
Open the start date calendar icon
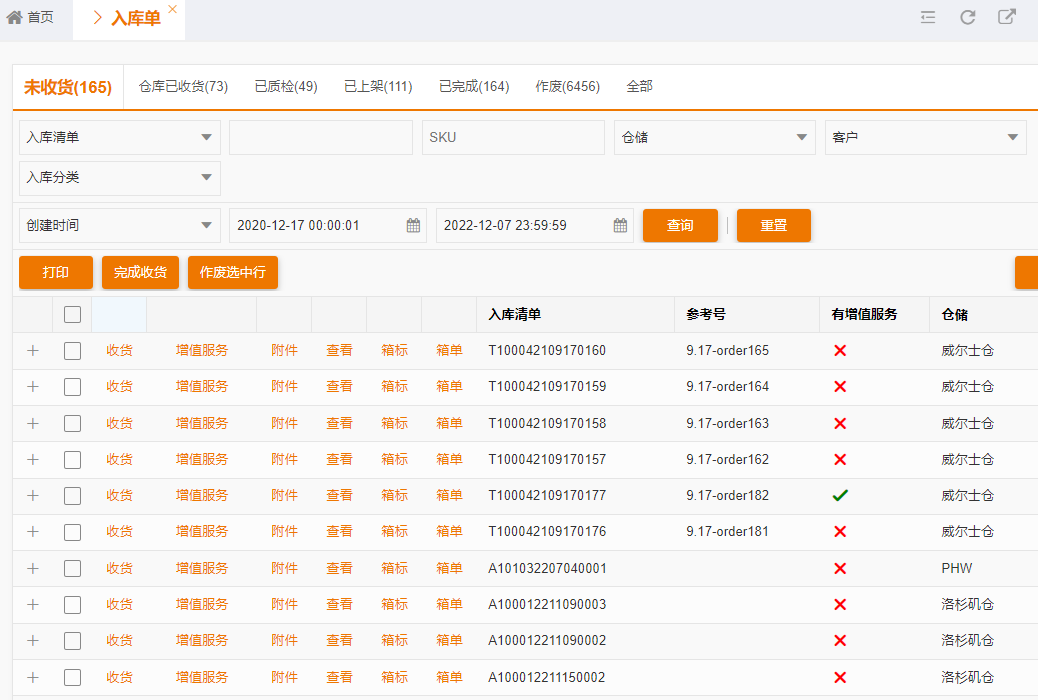click(x=413, y=225)
